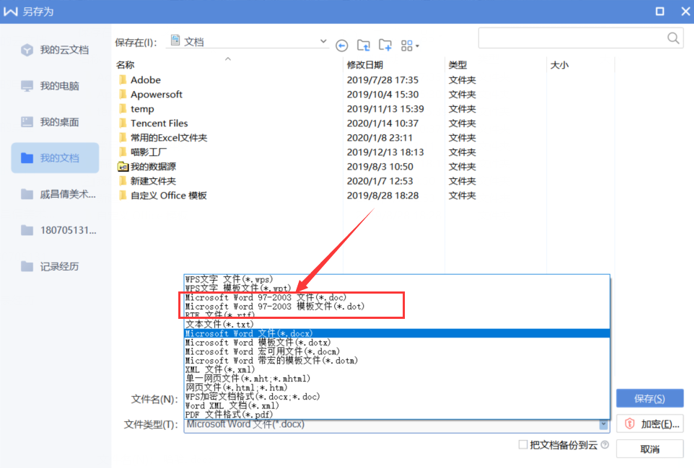Open the 文件类型 dropdown arrow
Screen dimensions: 694x468
pyautogui.click(x=604, y=425)
